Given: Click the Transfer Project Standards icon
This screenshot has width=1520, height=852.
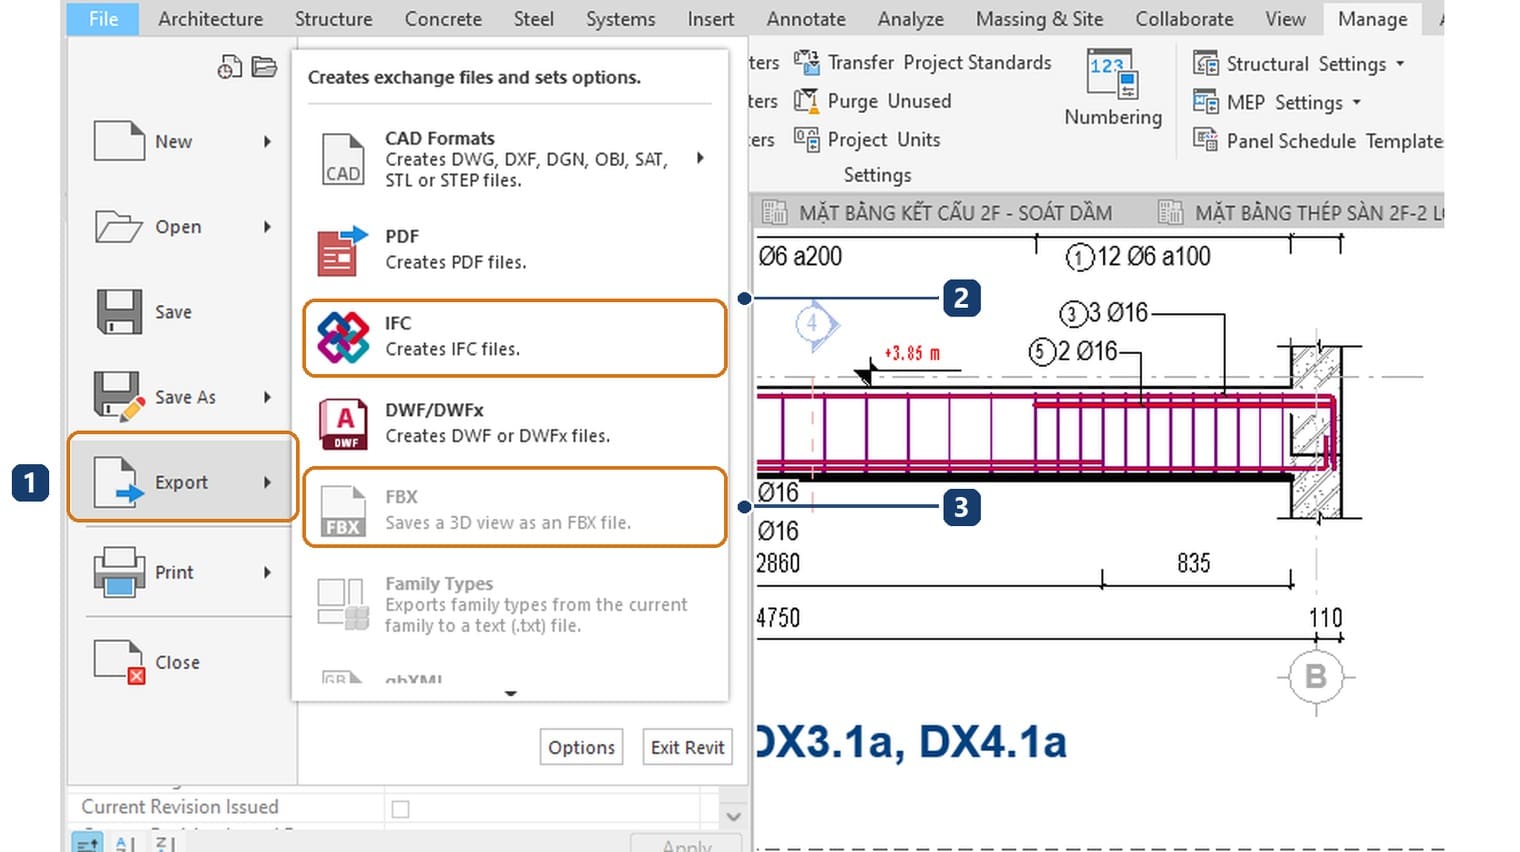Looking at the screenshot, I should point(806,62).
